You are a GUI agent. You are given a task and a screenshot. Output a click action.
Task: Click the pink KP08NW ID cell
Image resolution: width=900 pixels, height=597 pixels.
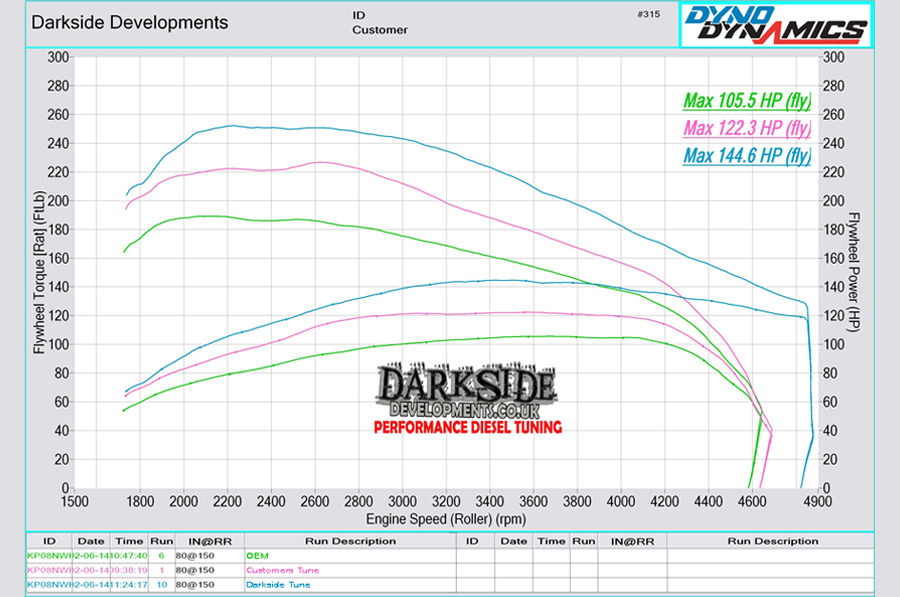tap(49, 570)
